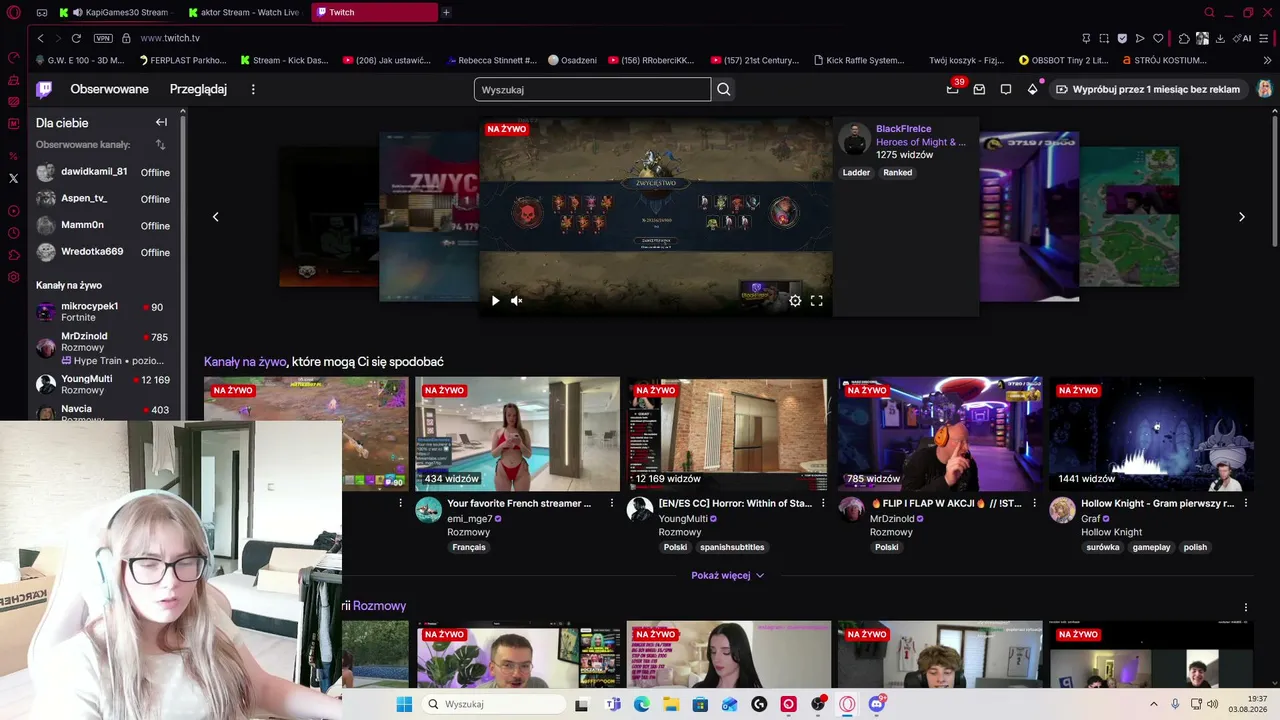Open Twitch top navigation more options menu
This screenshot has width=1280, height=720.
[253, 89]
